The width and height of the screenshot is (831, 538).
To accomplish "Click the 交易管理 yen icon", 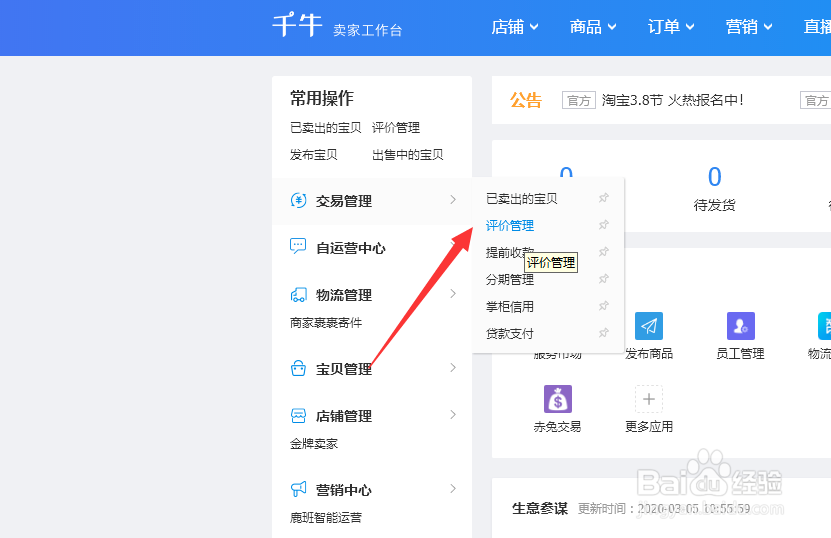I will (x=298, y=200).
